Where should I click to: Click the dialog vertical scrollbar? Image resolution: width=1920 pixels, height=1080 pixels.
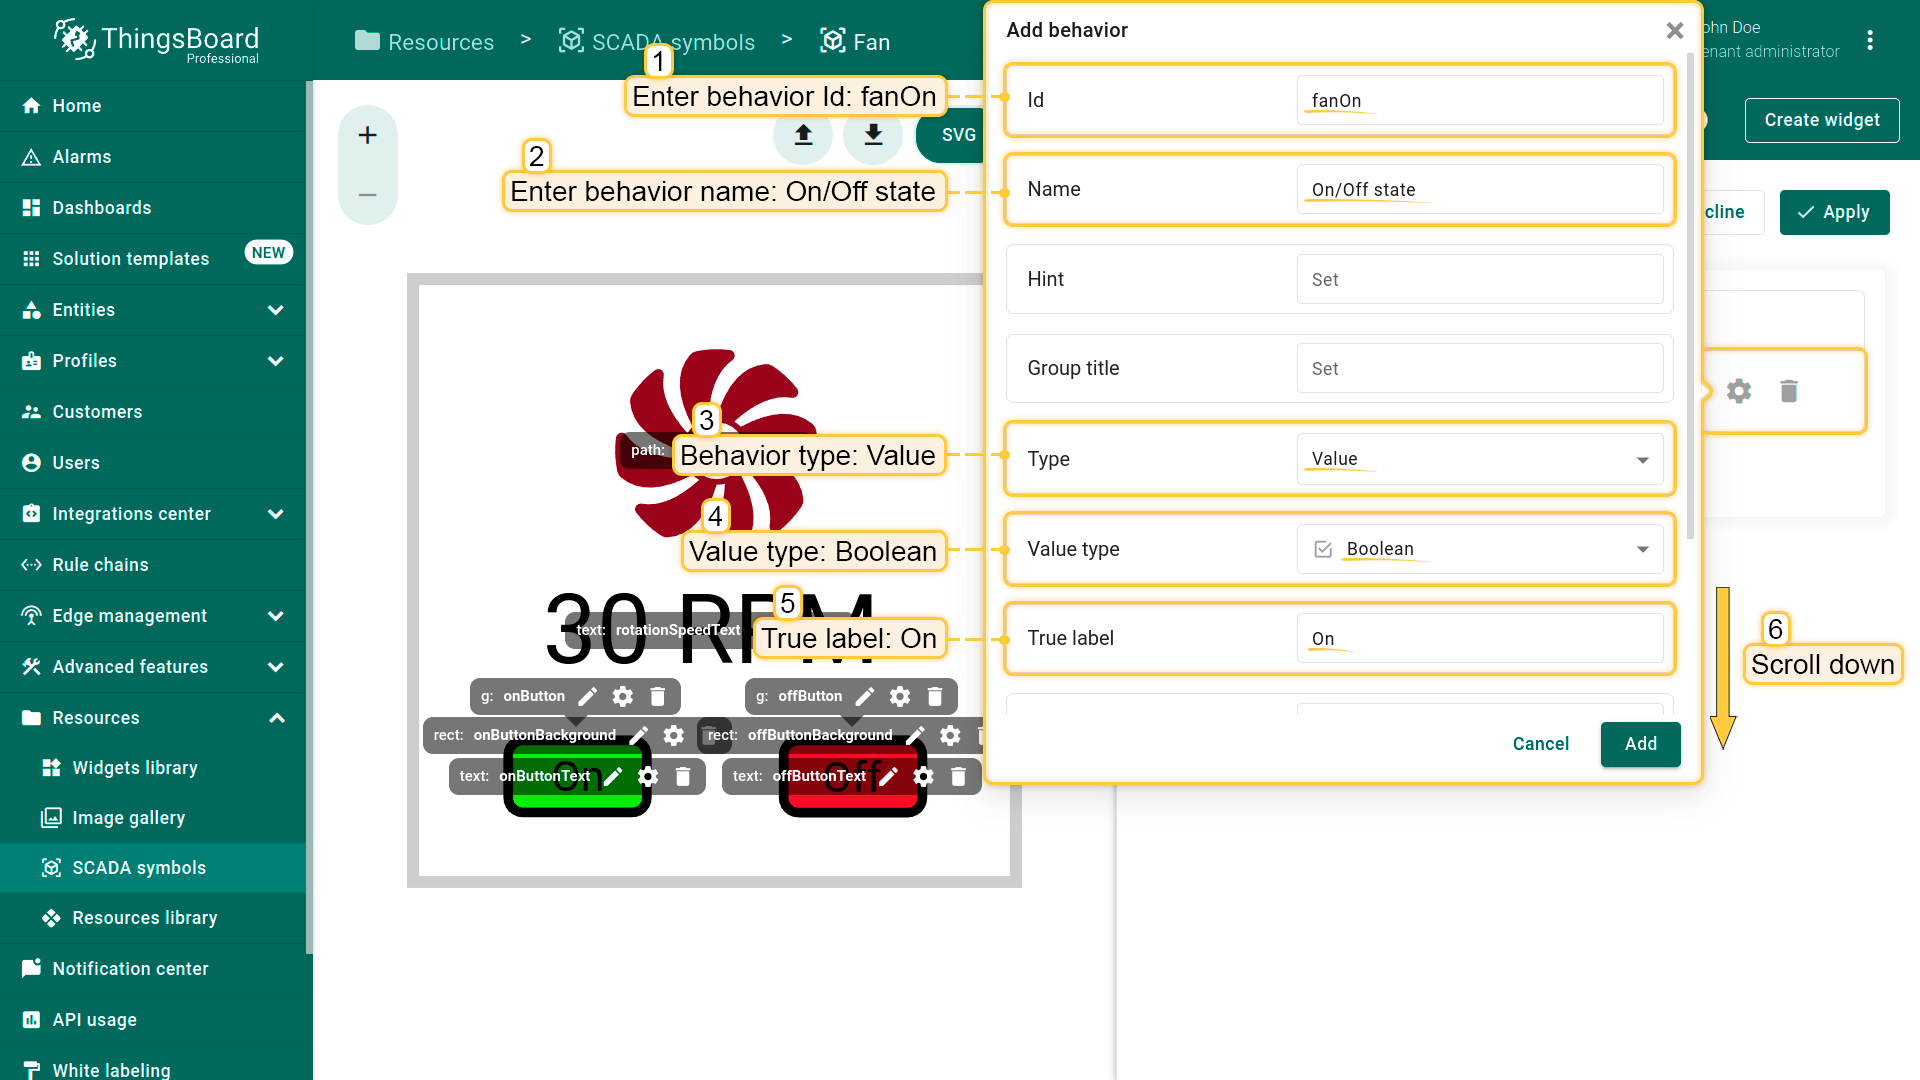[1691, 300]
